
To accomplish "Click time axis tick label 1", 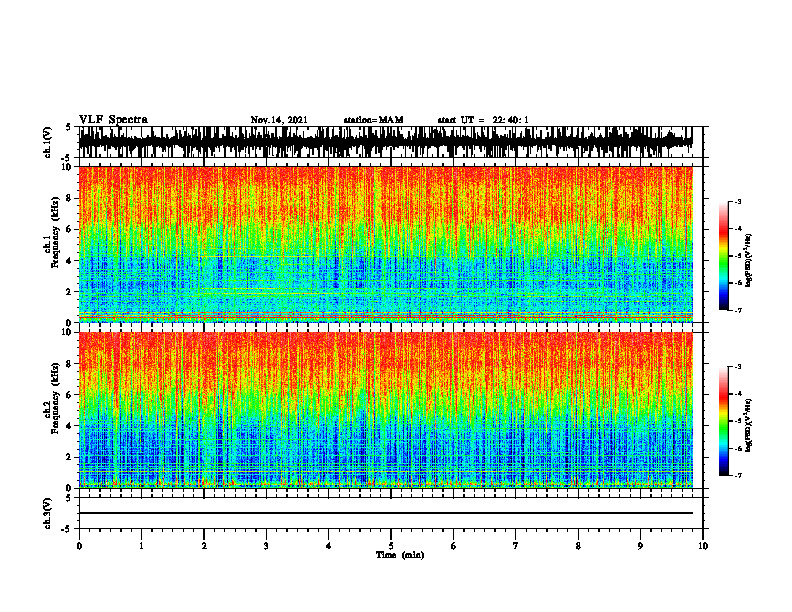I will [141, 546].
